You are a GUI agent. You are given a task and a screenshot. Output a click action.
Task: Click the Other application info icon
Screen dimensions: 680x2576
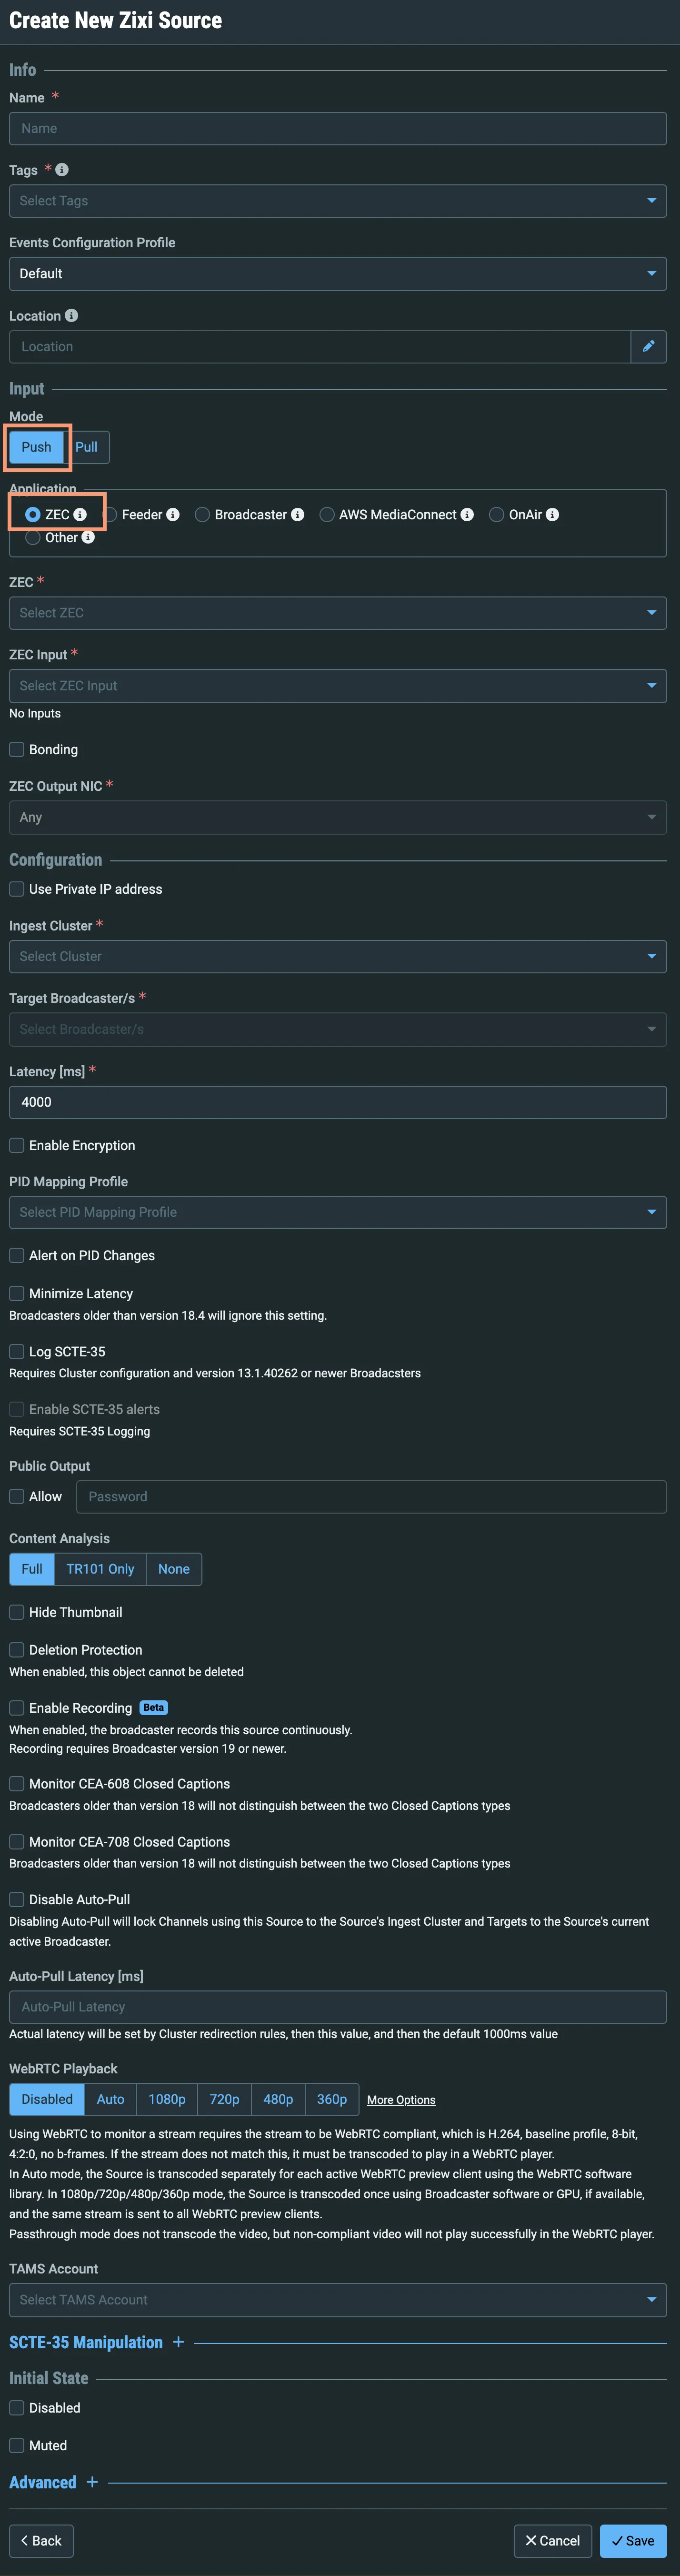(88, 538)
